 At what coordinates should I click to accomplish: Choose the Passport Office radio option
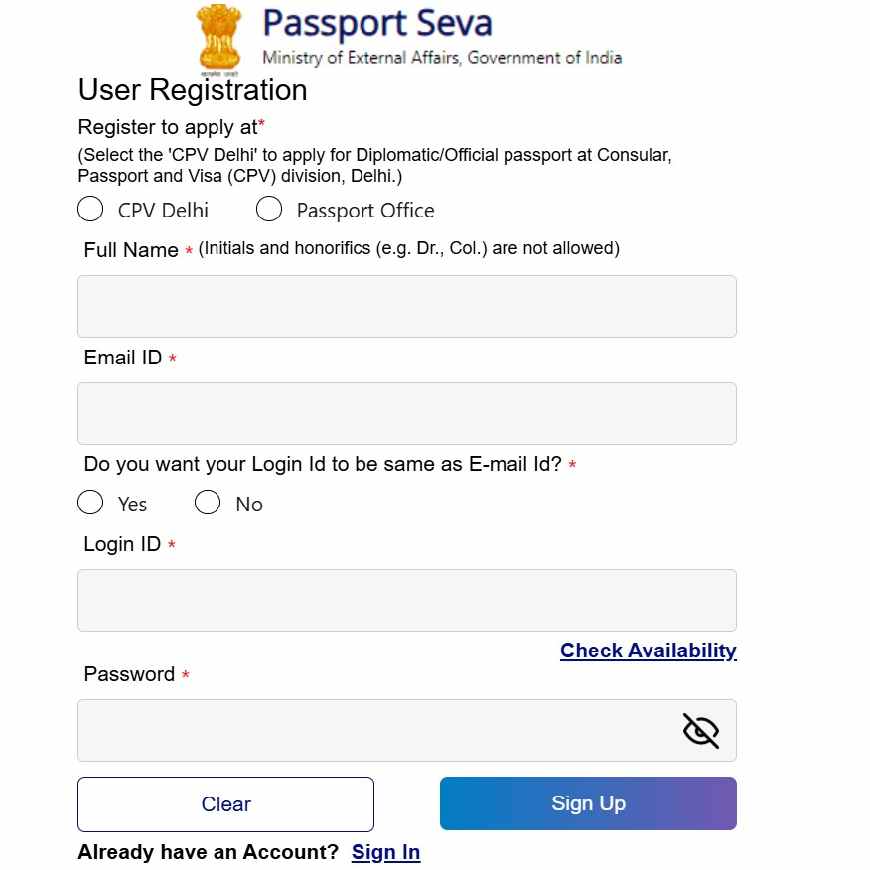269,209
